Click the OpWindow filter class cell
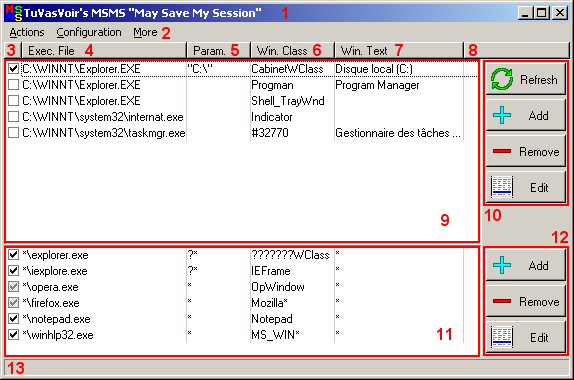Screen dimensions: 574x380 [x=278, y=287]
